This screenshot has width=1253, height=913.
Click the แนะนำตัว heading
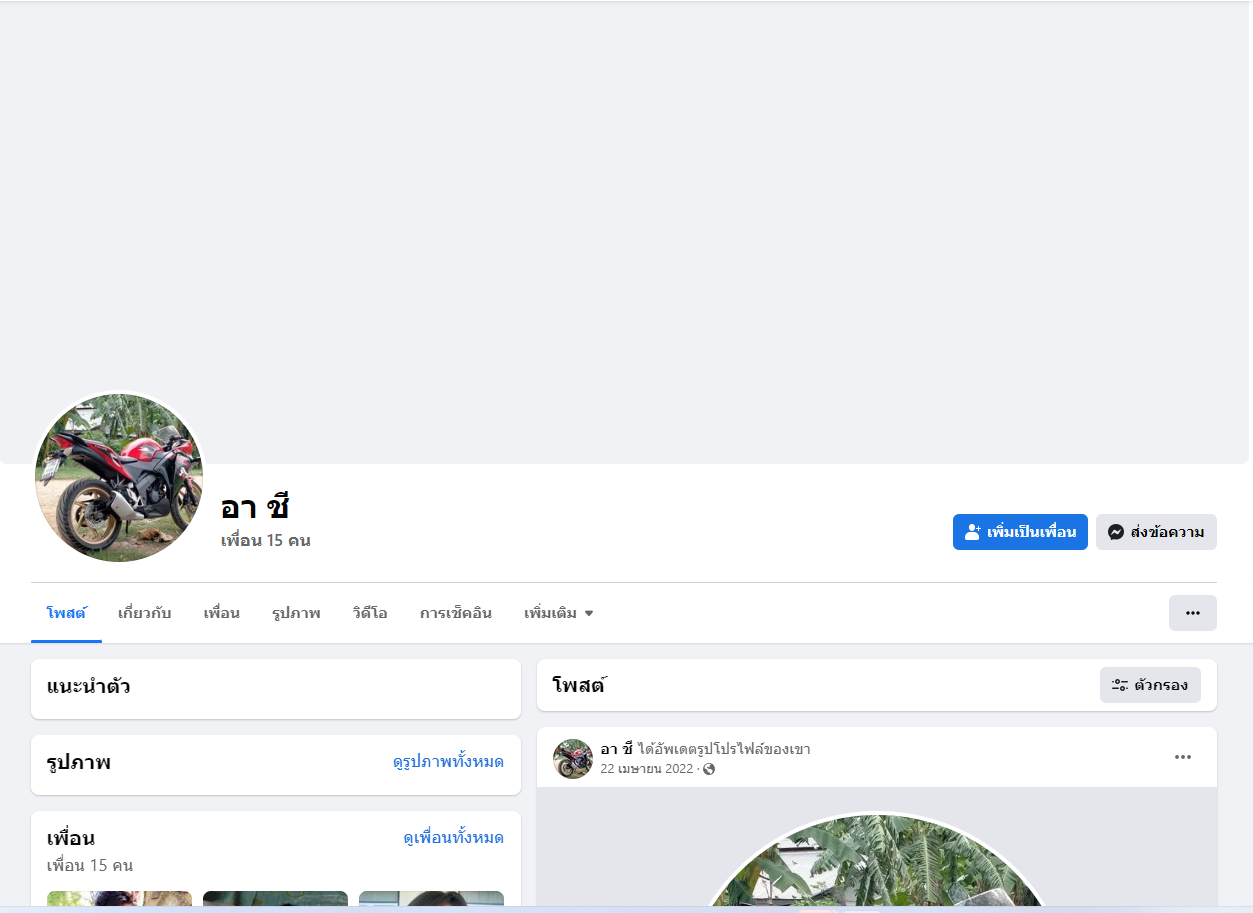pyautogui.click(x=88, y=687)
